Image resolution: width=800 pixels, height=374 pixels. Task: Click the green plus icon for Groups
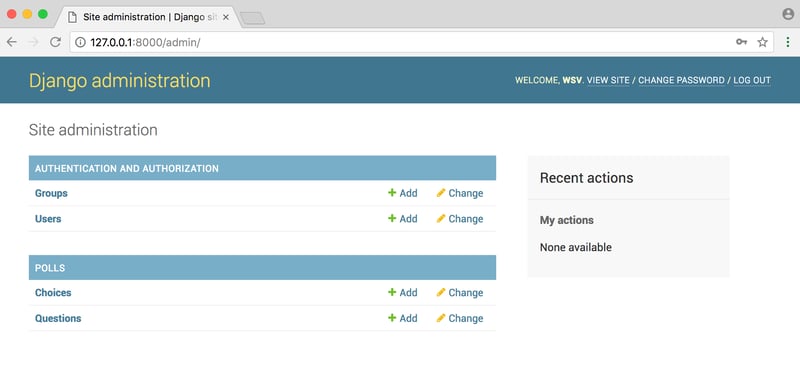[392, 193]
